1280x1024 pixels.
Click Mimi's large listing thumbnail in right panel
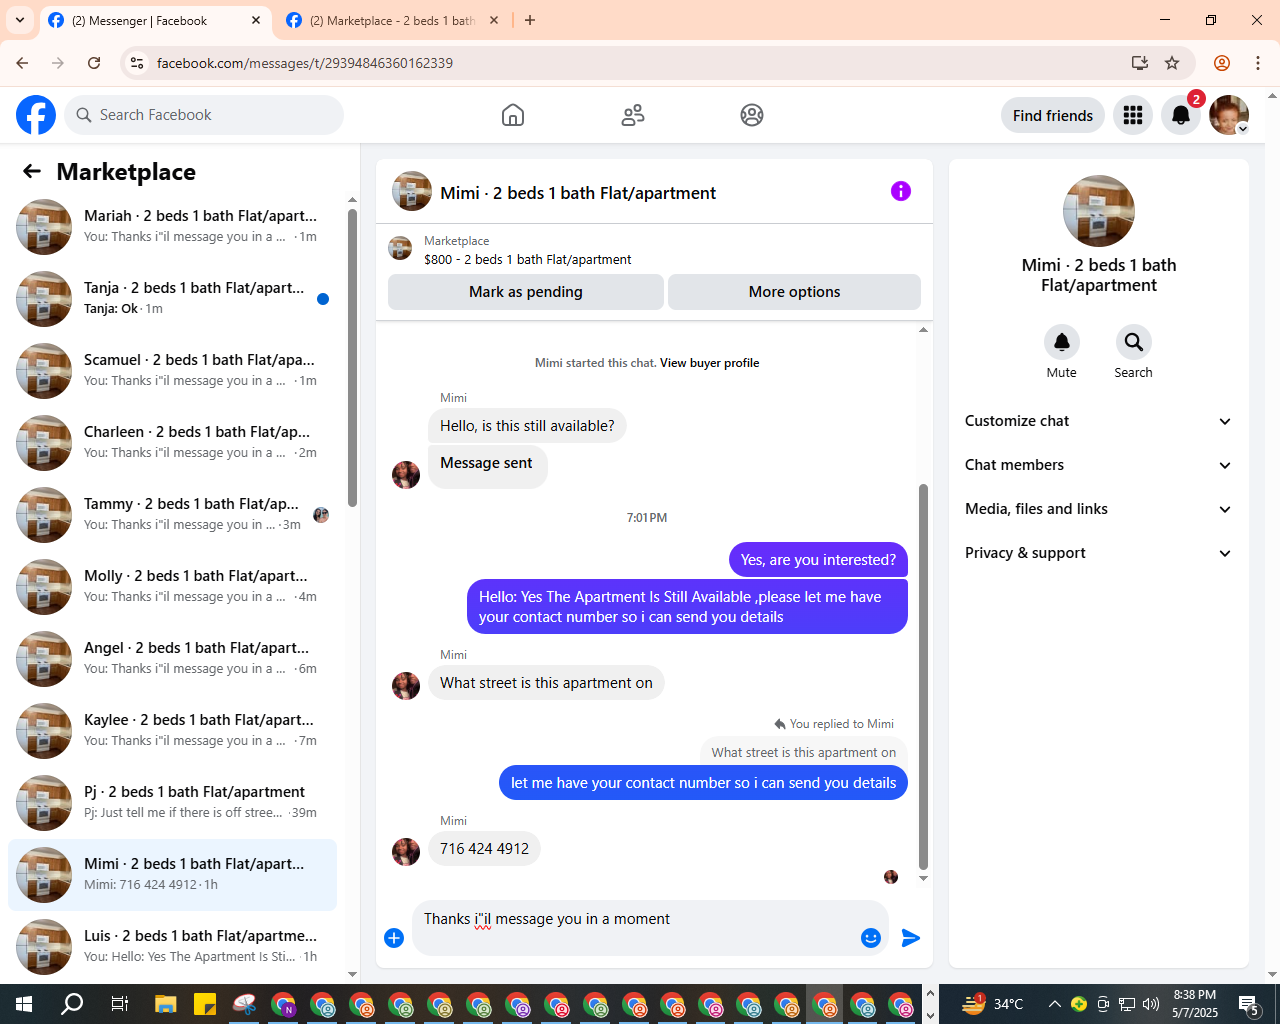pos(1099,211)
